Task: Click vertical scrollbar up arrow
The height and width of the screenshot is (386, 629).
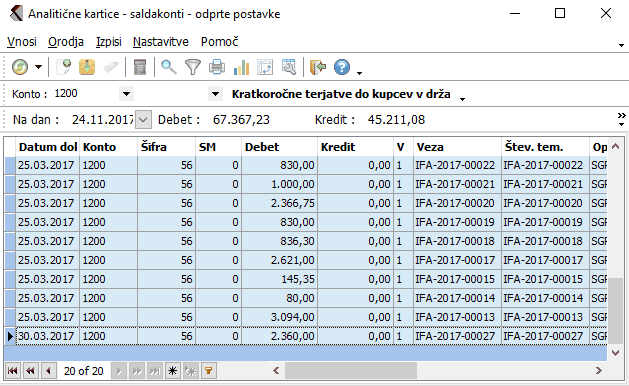Action: (x=615, y=146)
